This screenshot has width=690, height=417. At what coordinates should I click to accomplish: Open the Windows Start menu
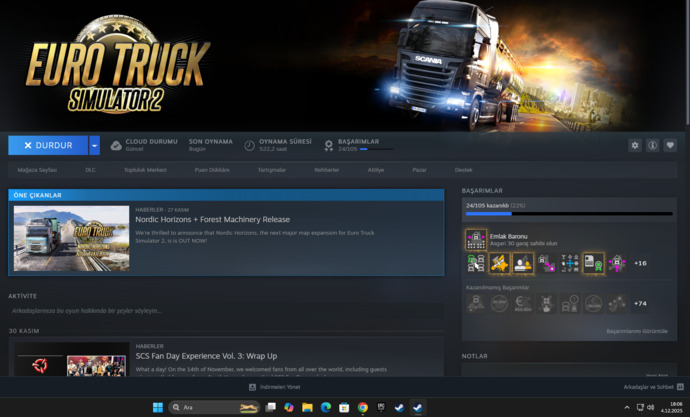coord(158,407)
